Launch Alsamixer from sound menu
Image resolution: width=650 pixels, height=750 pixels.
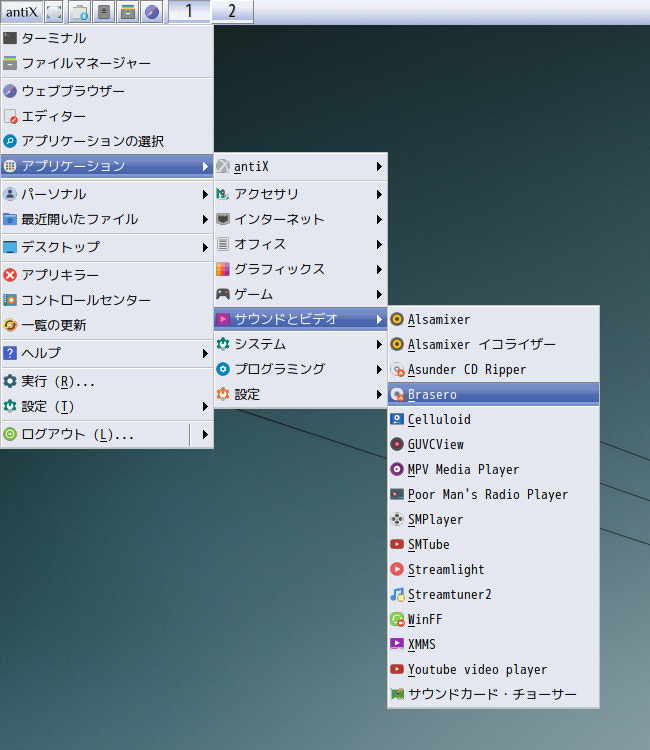pos(494,319)
